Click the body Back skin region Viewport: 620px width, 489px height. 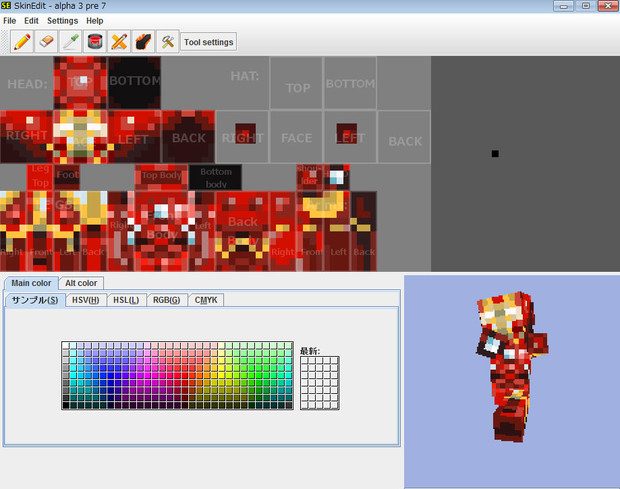tap(242, 231)
